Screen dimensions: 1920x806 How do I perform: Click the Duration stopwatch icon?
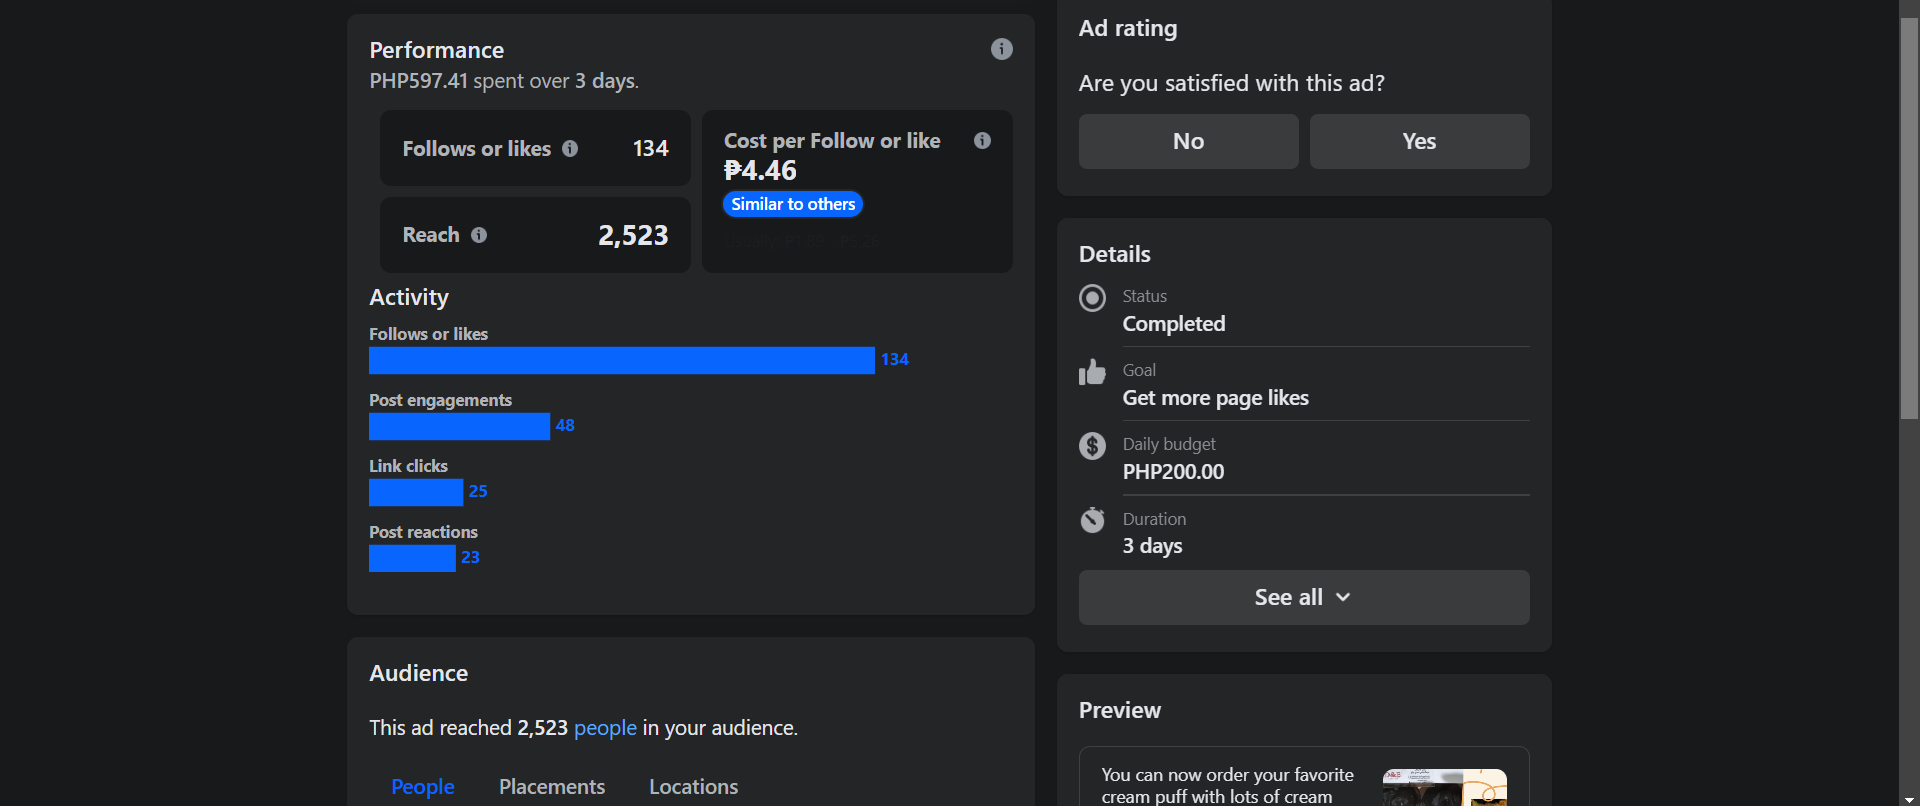point(1092,520)
